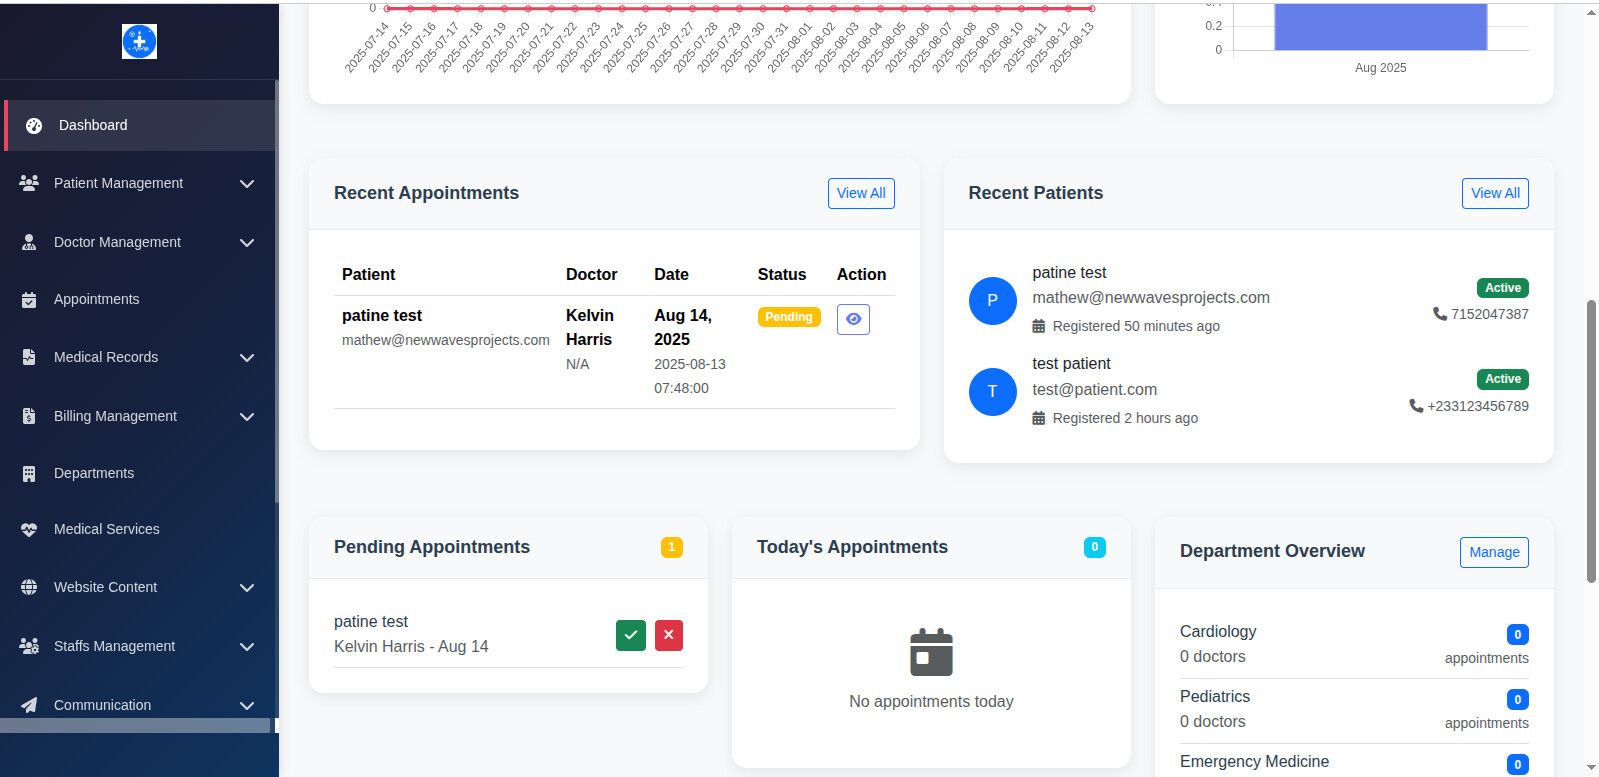This screenshot has height=777, width=1599.
Task: Click the Cardiology appointments count badge
Action: (1518, 634)
